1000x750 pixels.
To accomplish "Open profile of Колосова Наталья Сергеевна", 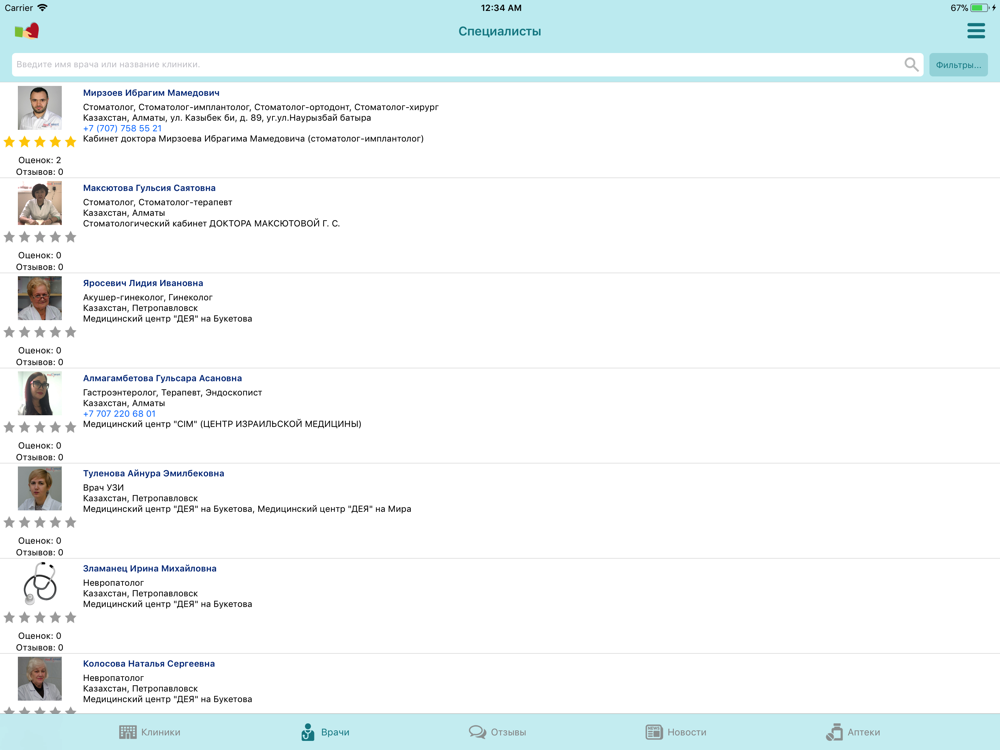I will (149, 663).
